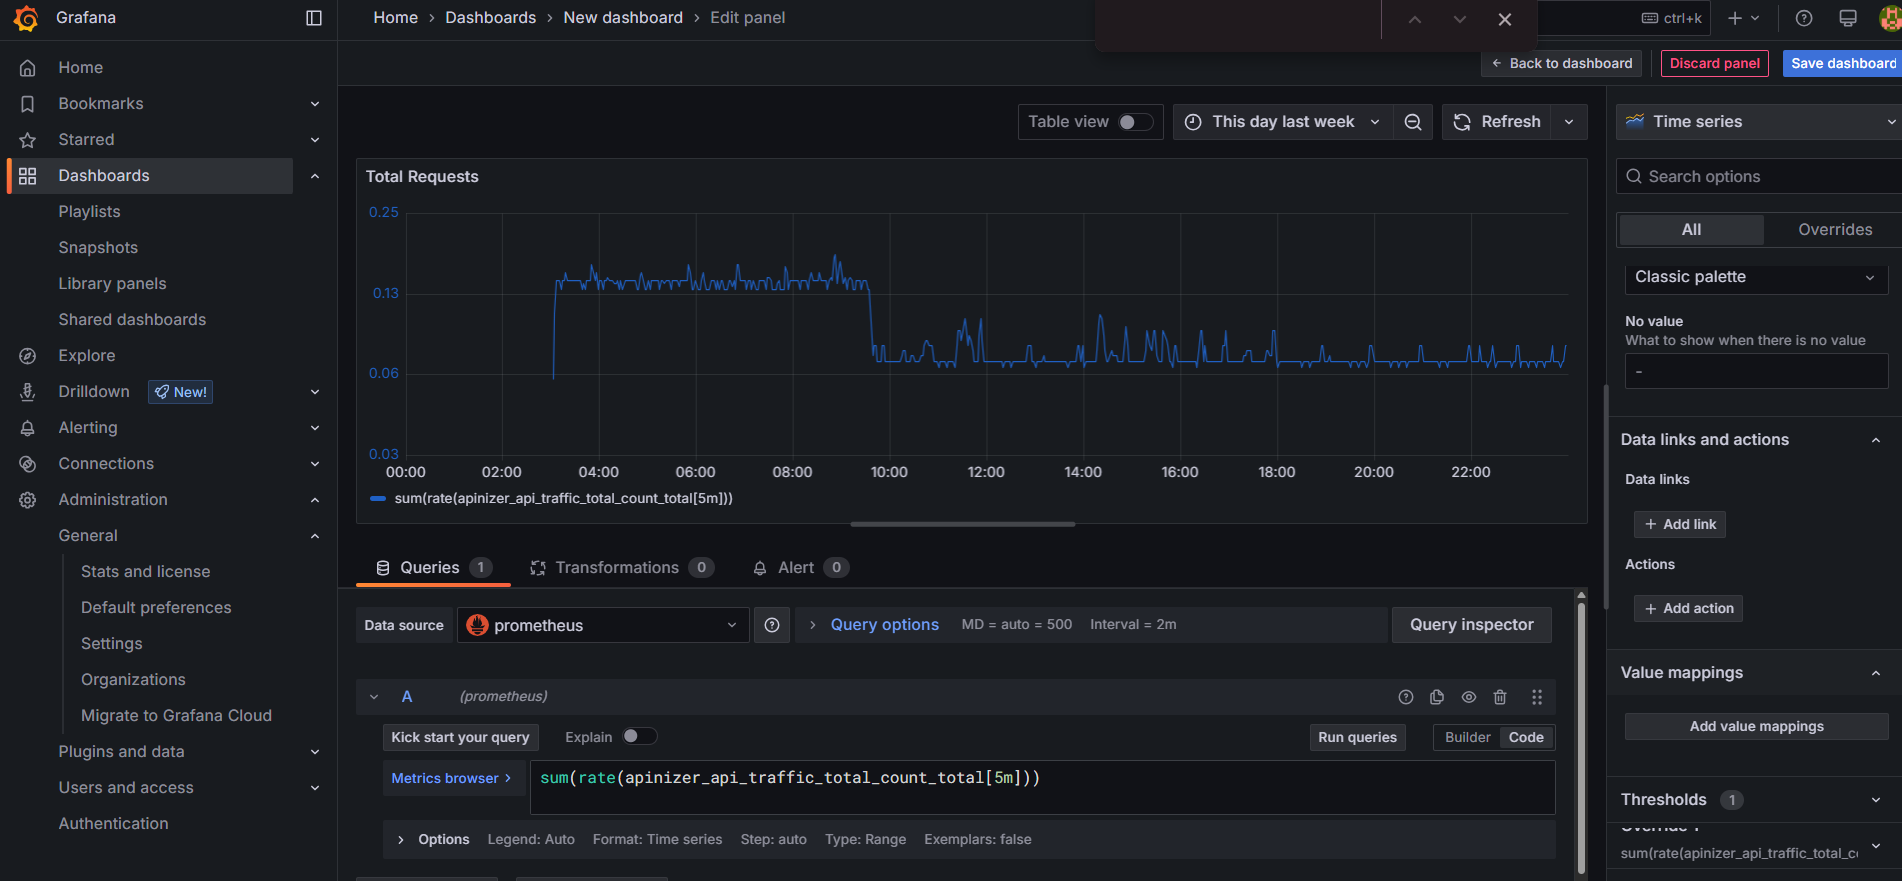The height and width of the screenshot is (881, 1902).
Task: Grab the query A drag handle icon
Action: pyautogui.click(x=1537, y=697)
